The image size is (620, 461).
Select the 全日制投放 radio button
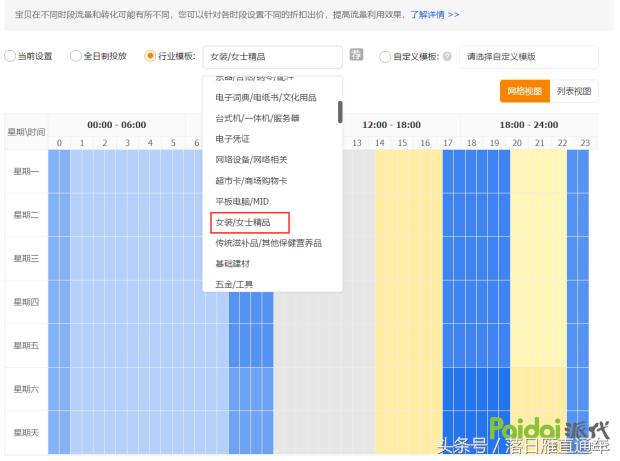pos(75,56)
